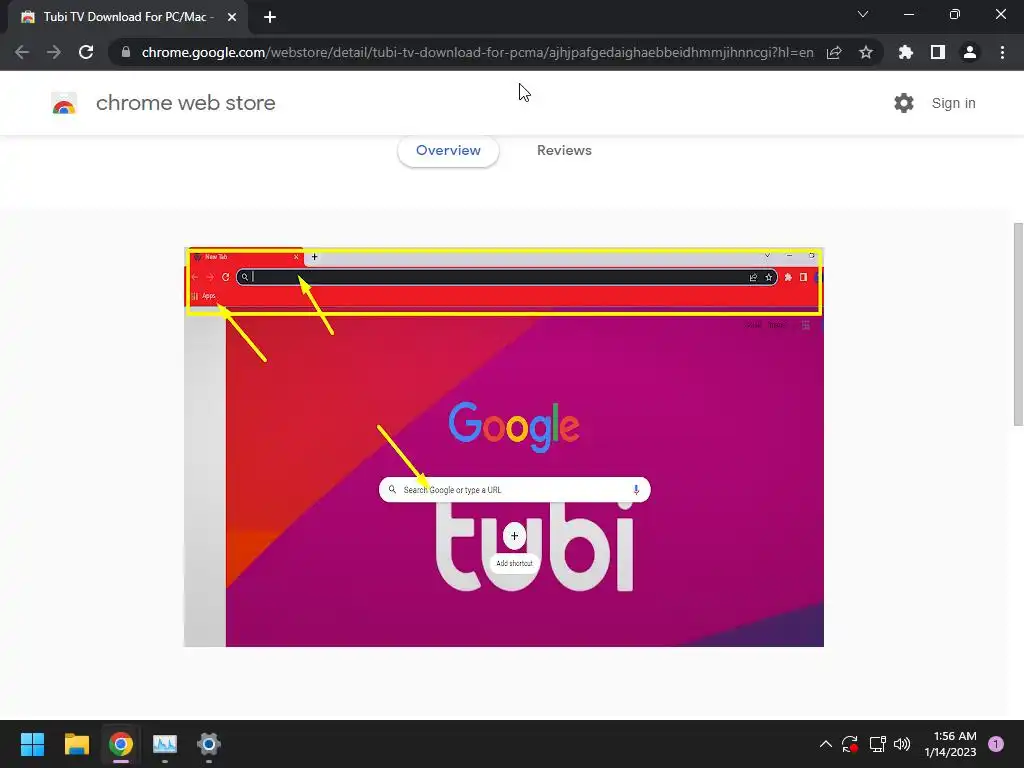Select the Tubi TV Download tab
Image resolution: width=1024 pixels, height=768 pixels.
pos(127,17)
